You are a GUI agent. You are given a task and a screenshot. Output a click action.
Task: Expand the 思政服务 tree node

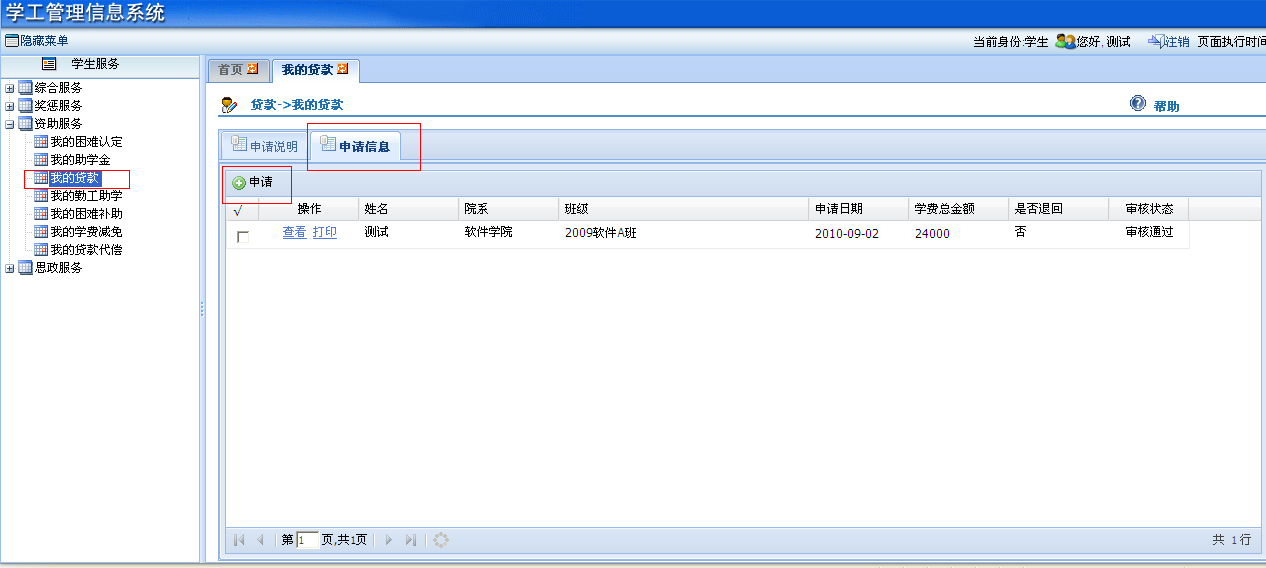point(10,268)
